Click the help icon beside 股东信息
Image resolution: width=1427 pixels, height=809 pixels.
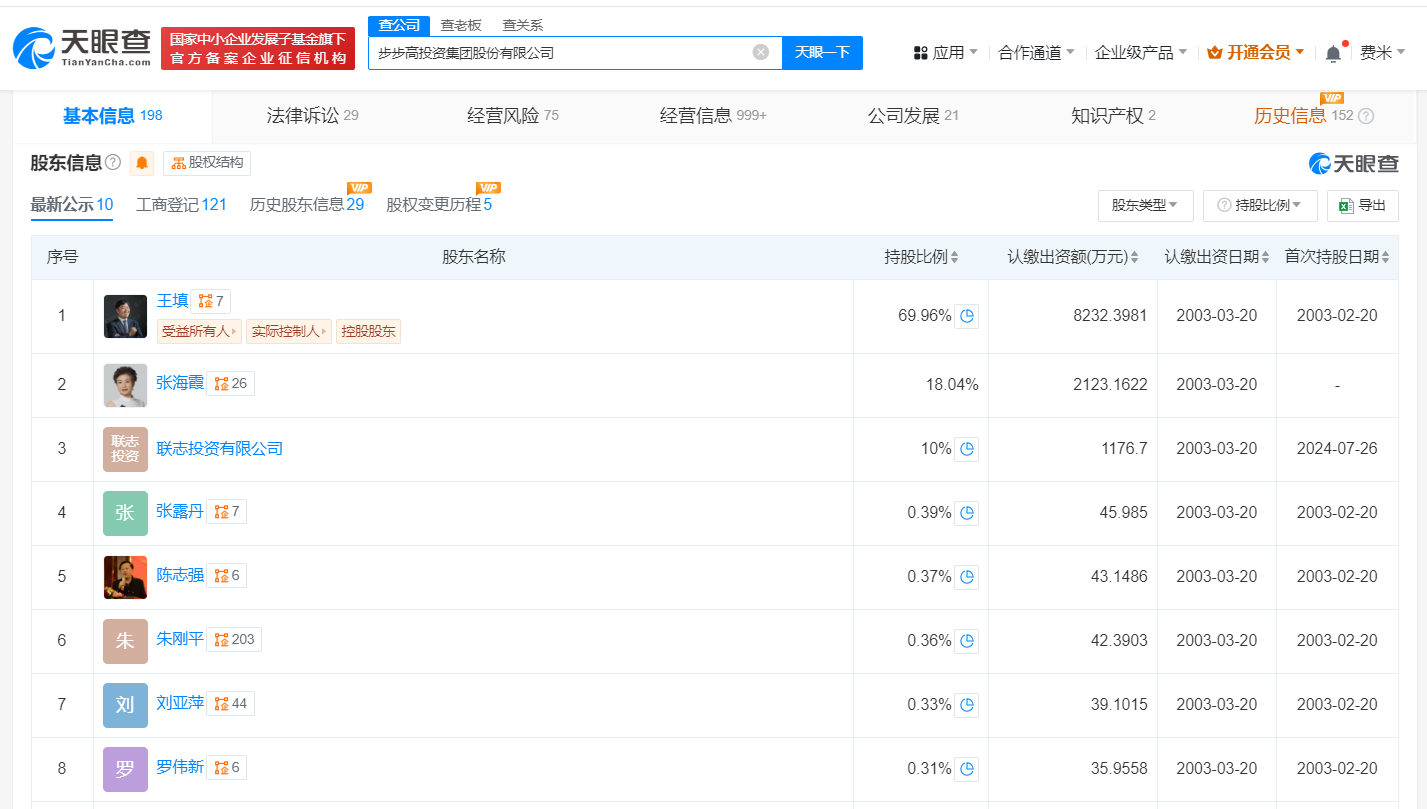113,163
